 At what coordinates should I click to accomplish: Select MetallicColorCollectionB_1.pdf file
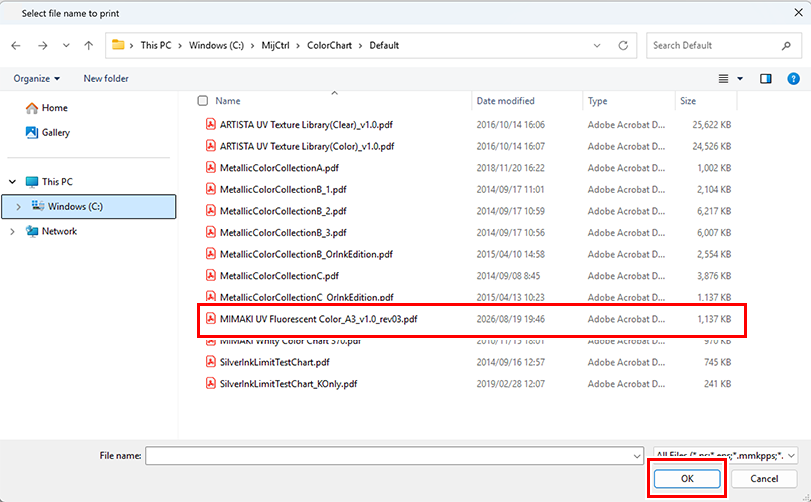[283, 190]
